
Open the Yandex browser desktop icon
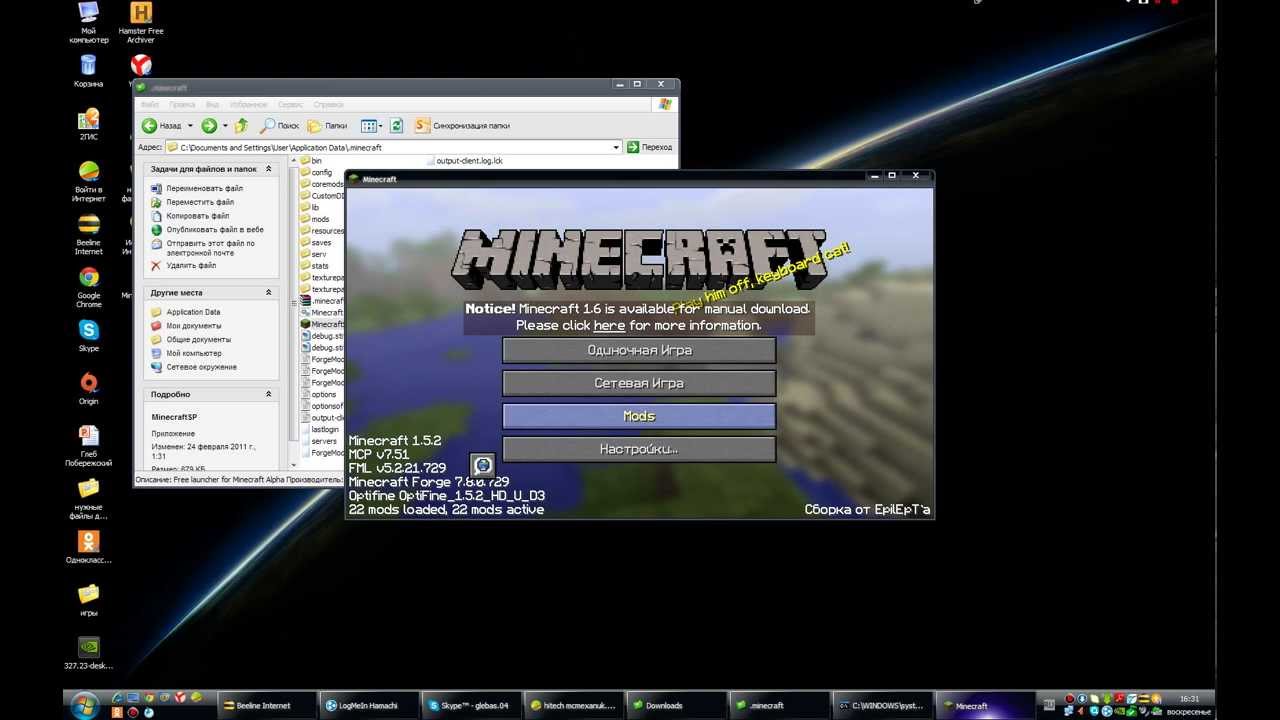tap(141, 65)
